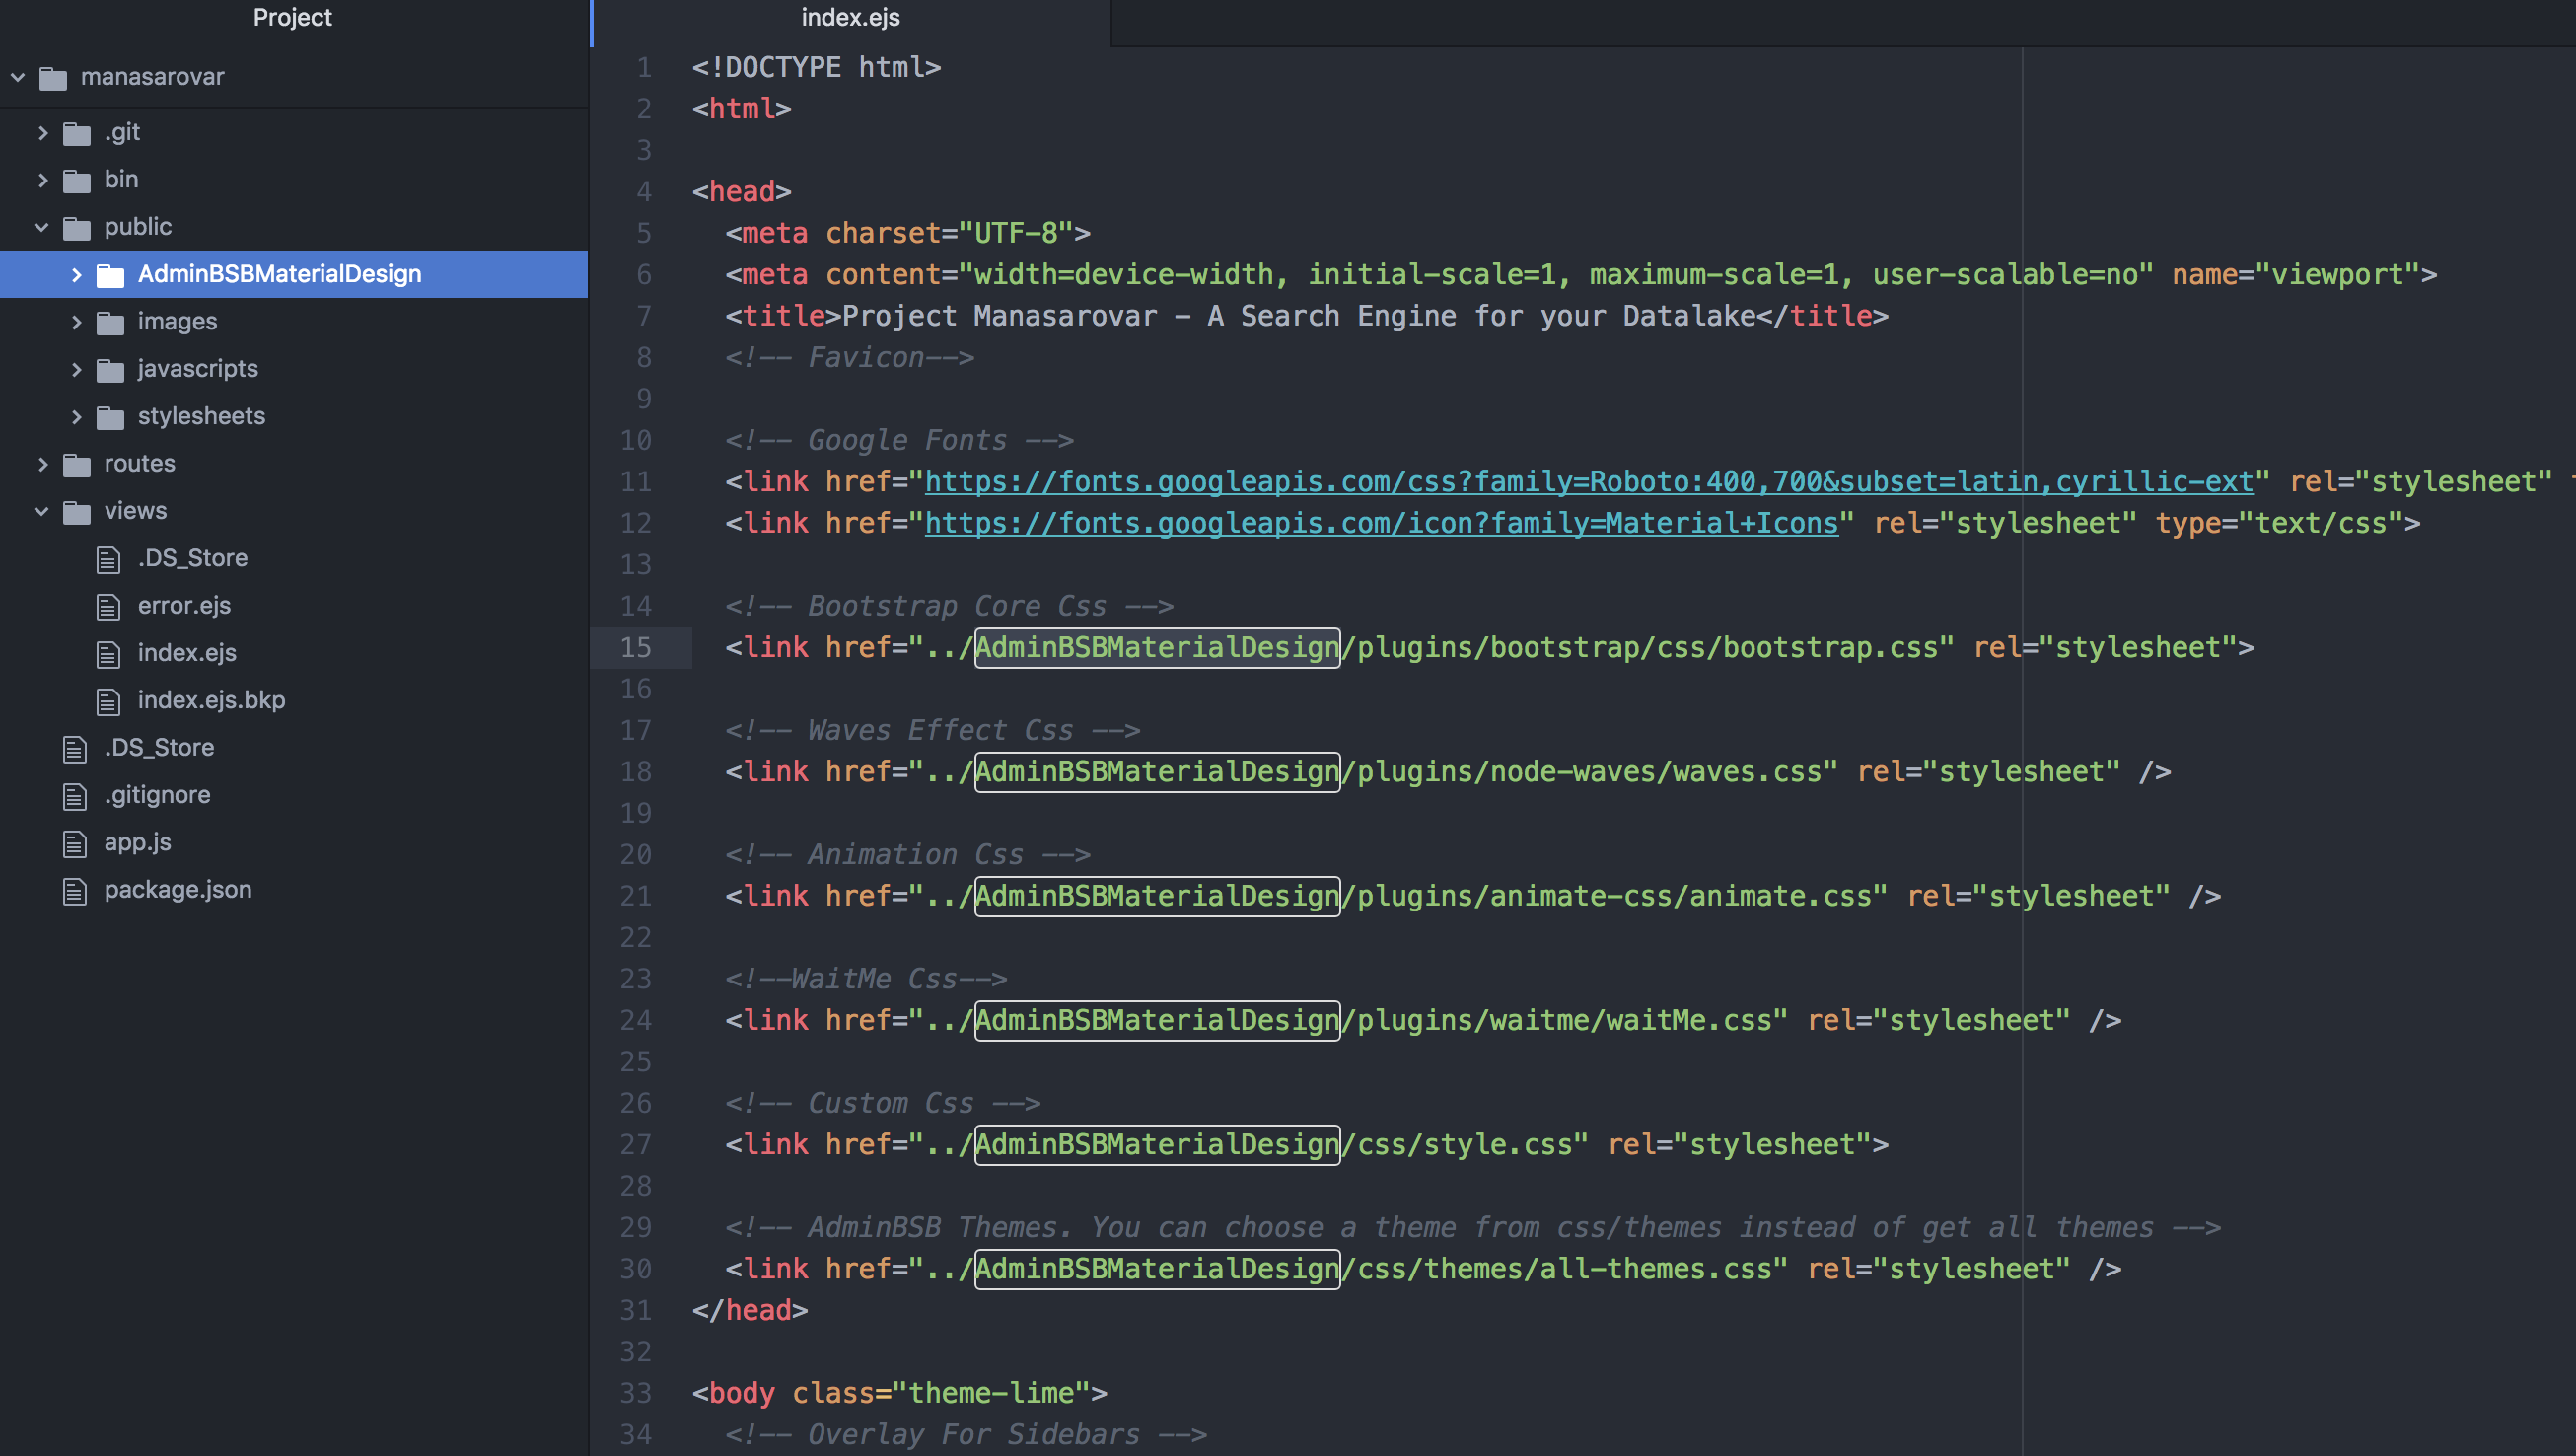Click the "UTF-8" charset value
This screenshot has height=1456, width=2576.
1016,233
